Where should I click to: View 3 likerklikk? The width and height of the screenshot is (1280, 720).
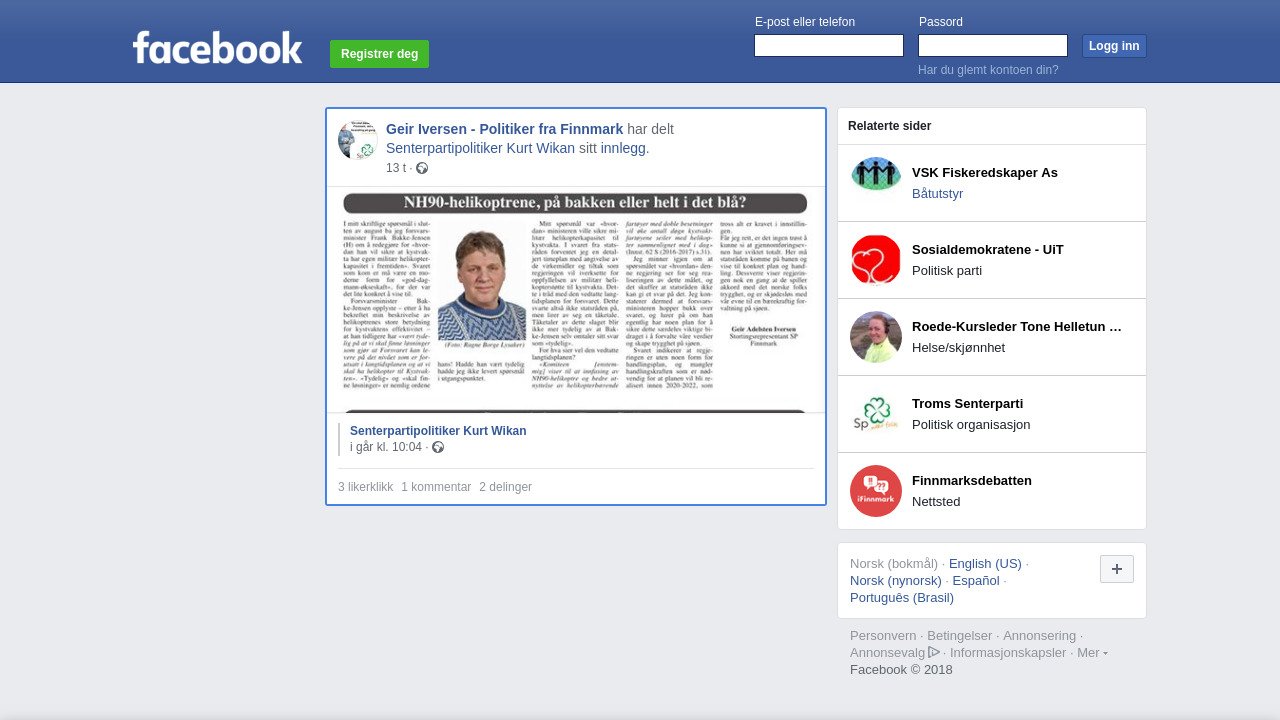tap(366, 487)
